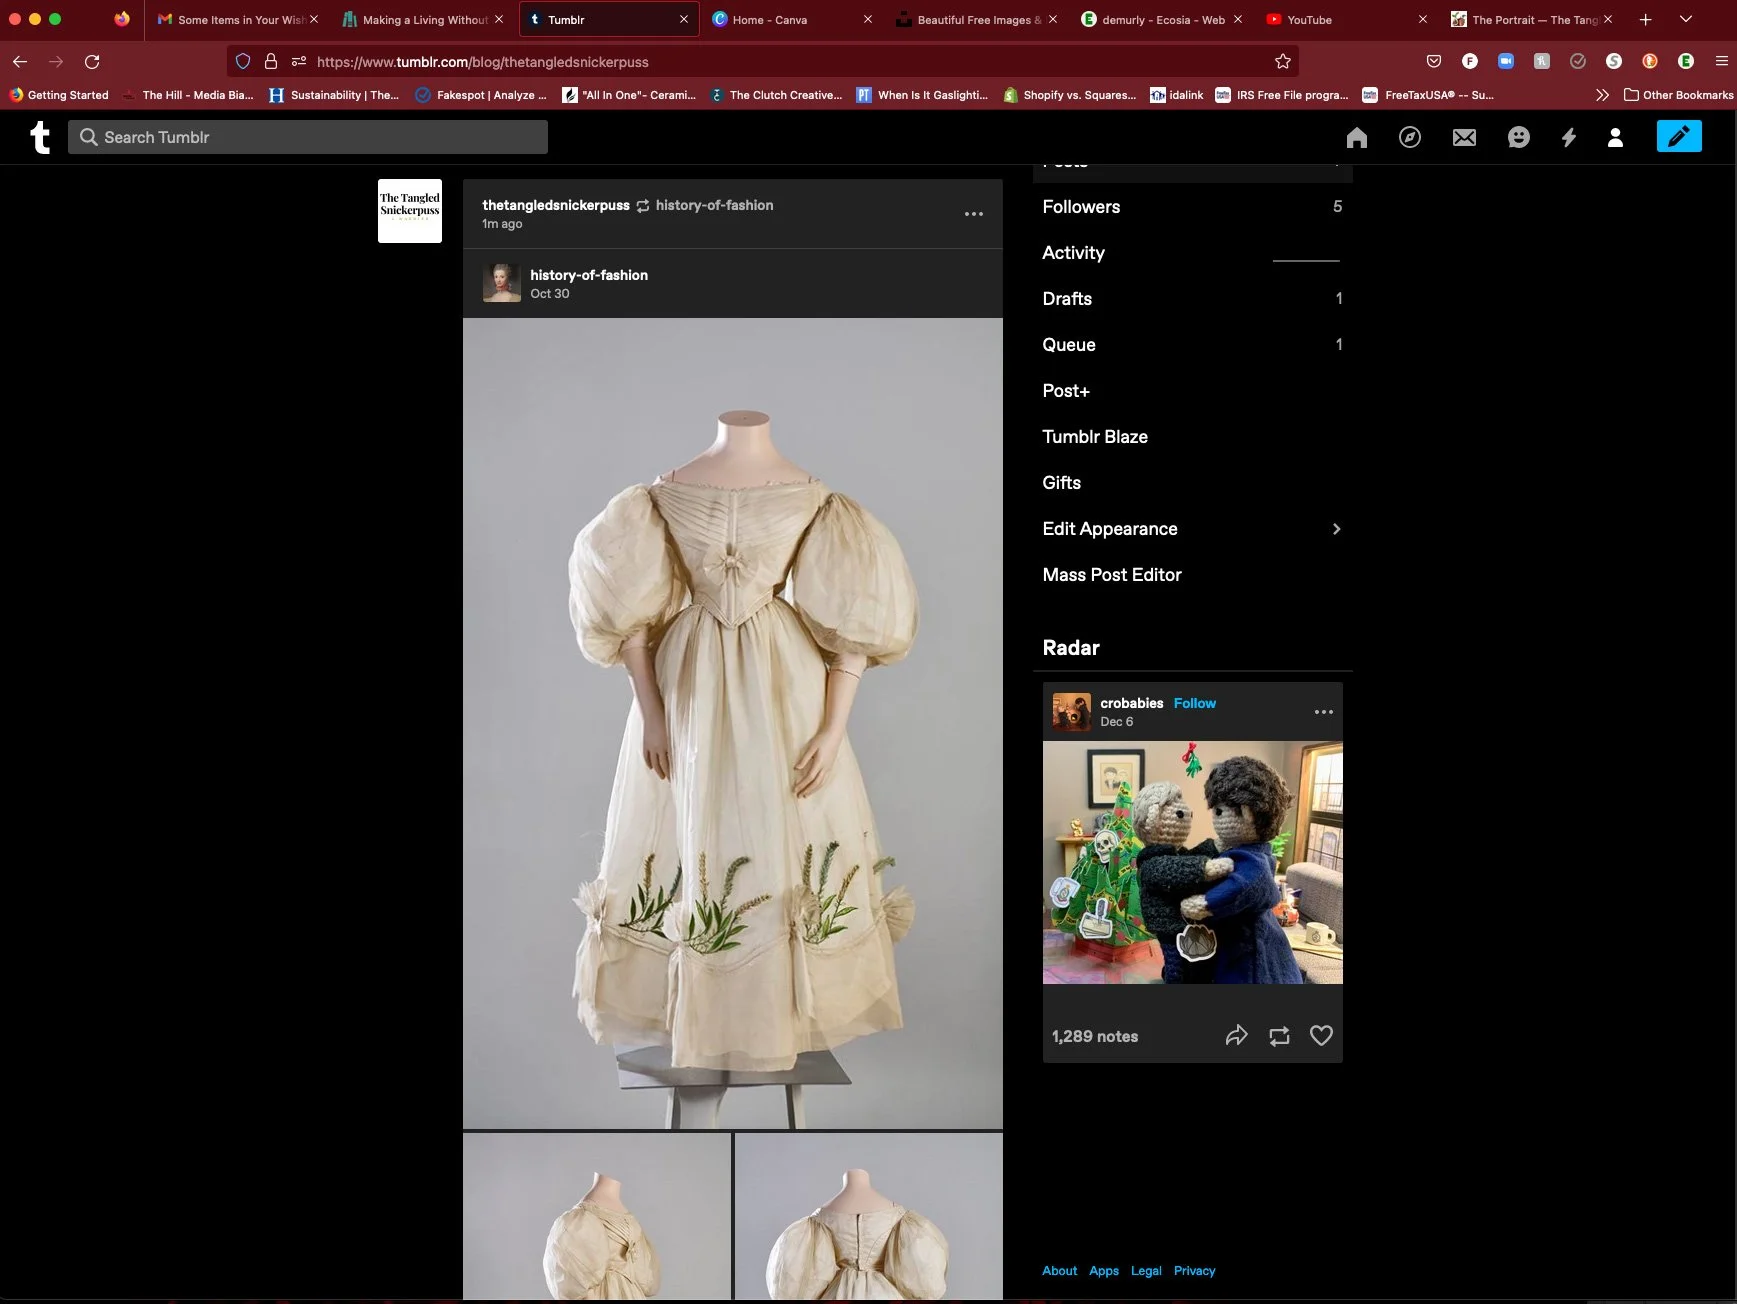
Task: Share the crobabies Radar post
Action: 1237,1035
